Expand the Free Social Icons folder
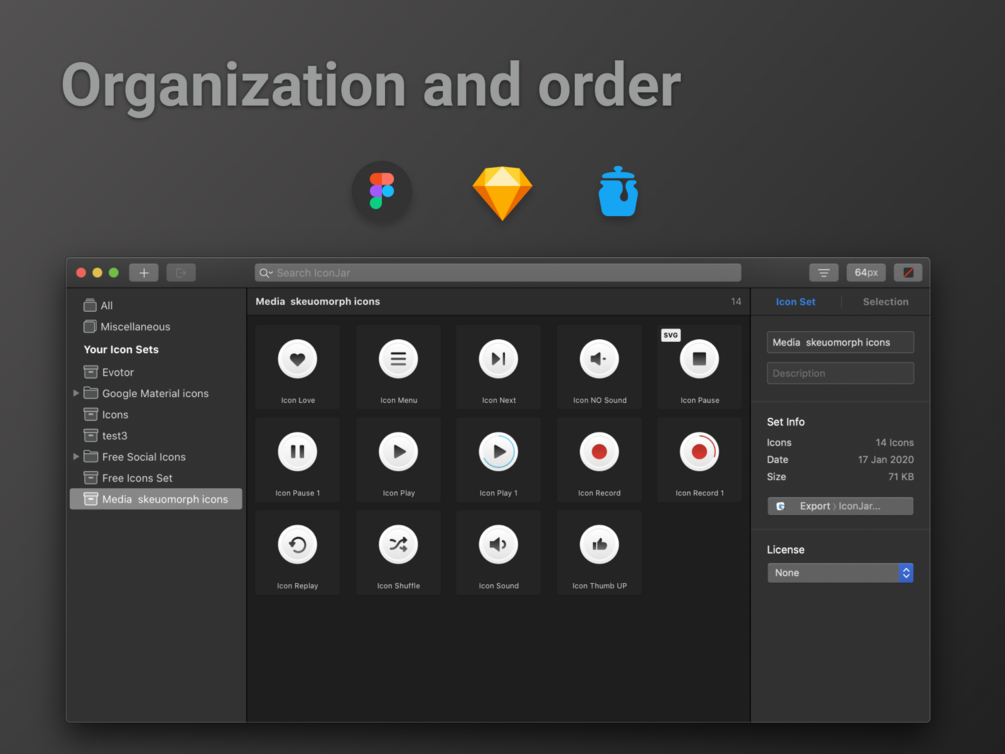The height and width of the screenshot is (754, 1005). click(75, 456)
